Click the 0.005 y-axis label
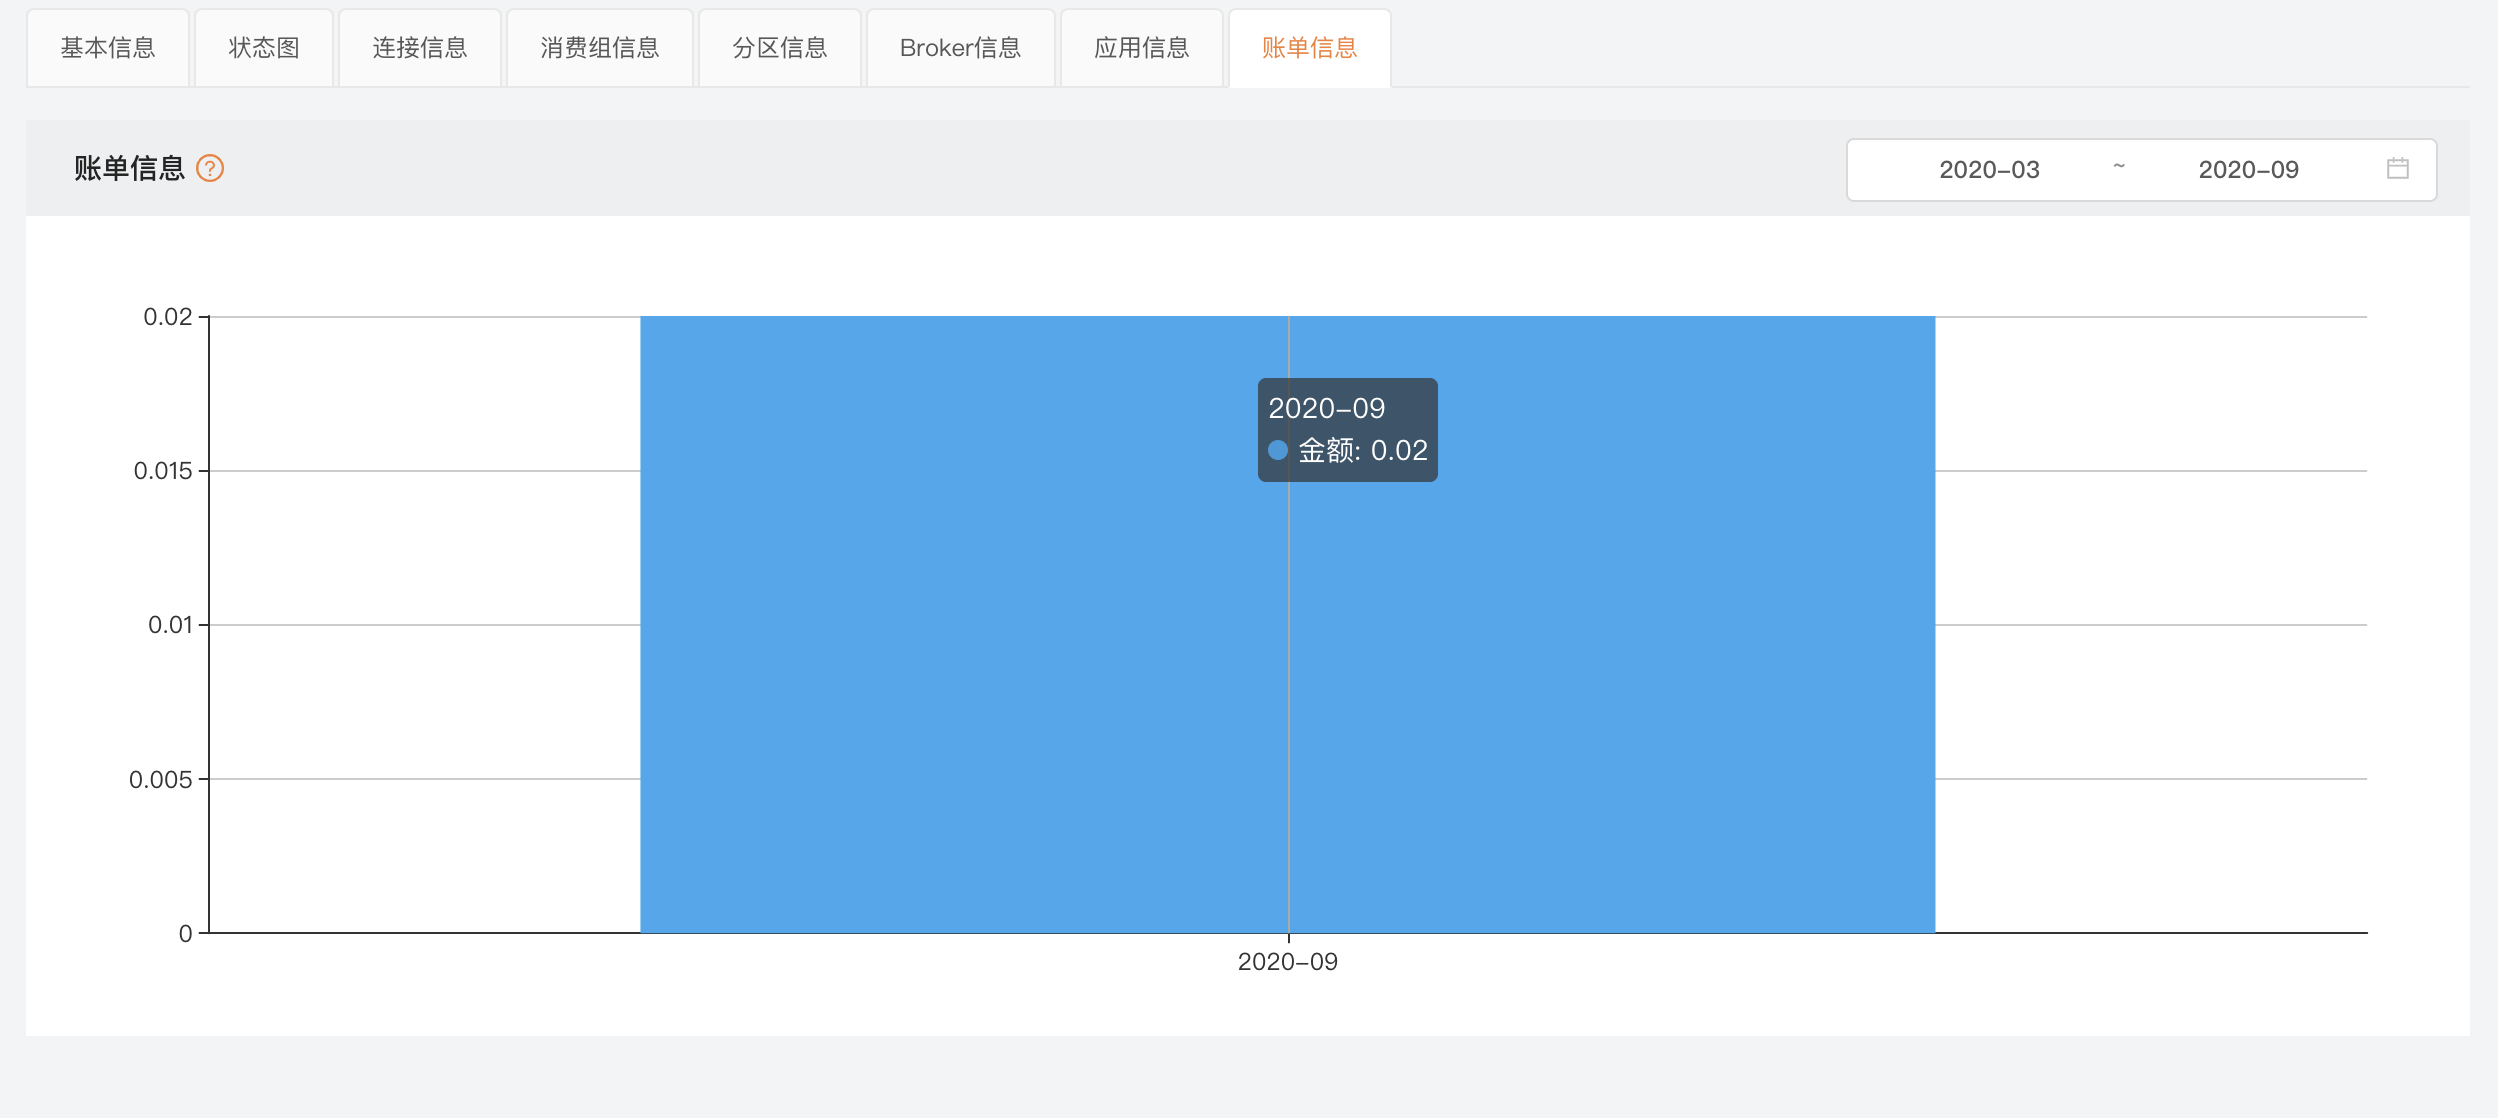Viewport: 2498px width, 1118px height. click(x=160, y=780)
